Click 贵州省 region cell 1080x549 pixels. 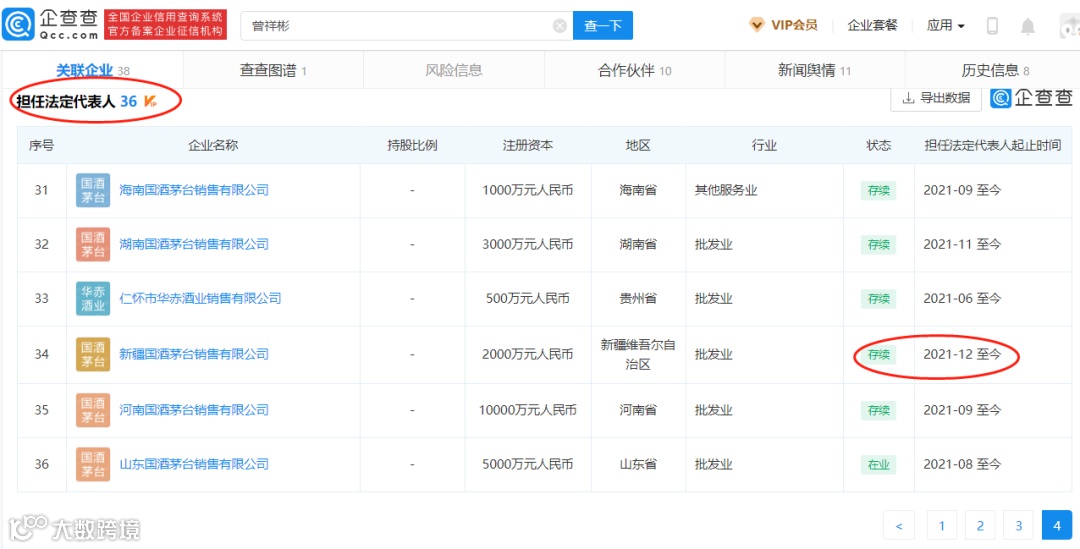pyautogui.click(x=638, y=299)
